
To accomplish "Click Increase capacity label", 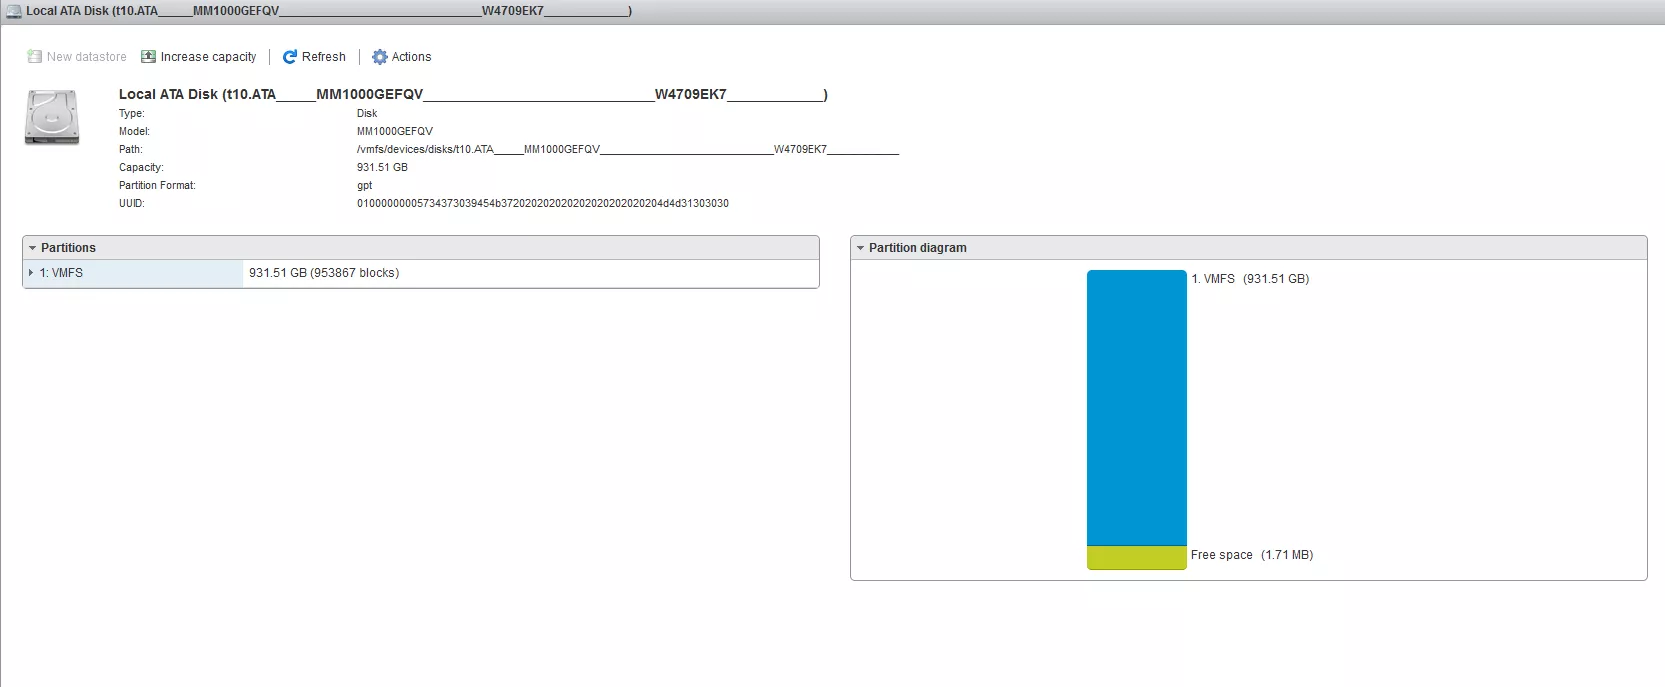I will [208, 57].
